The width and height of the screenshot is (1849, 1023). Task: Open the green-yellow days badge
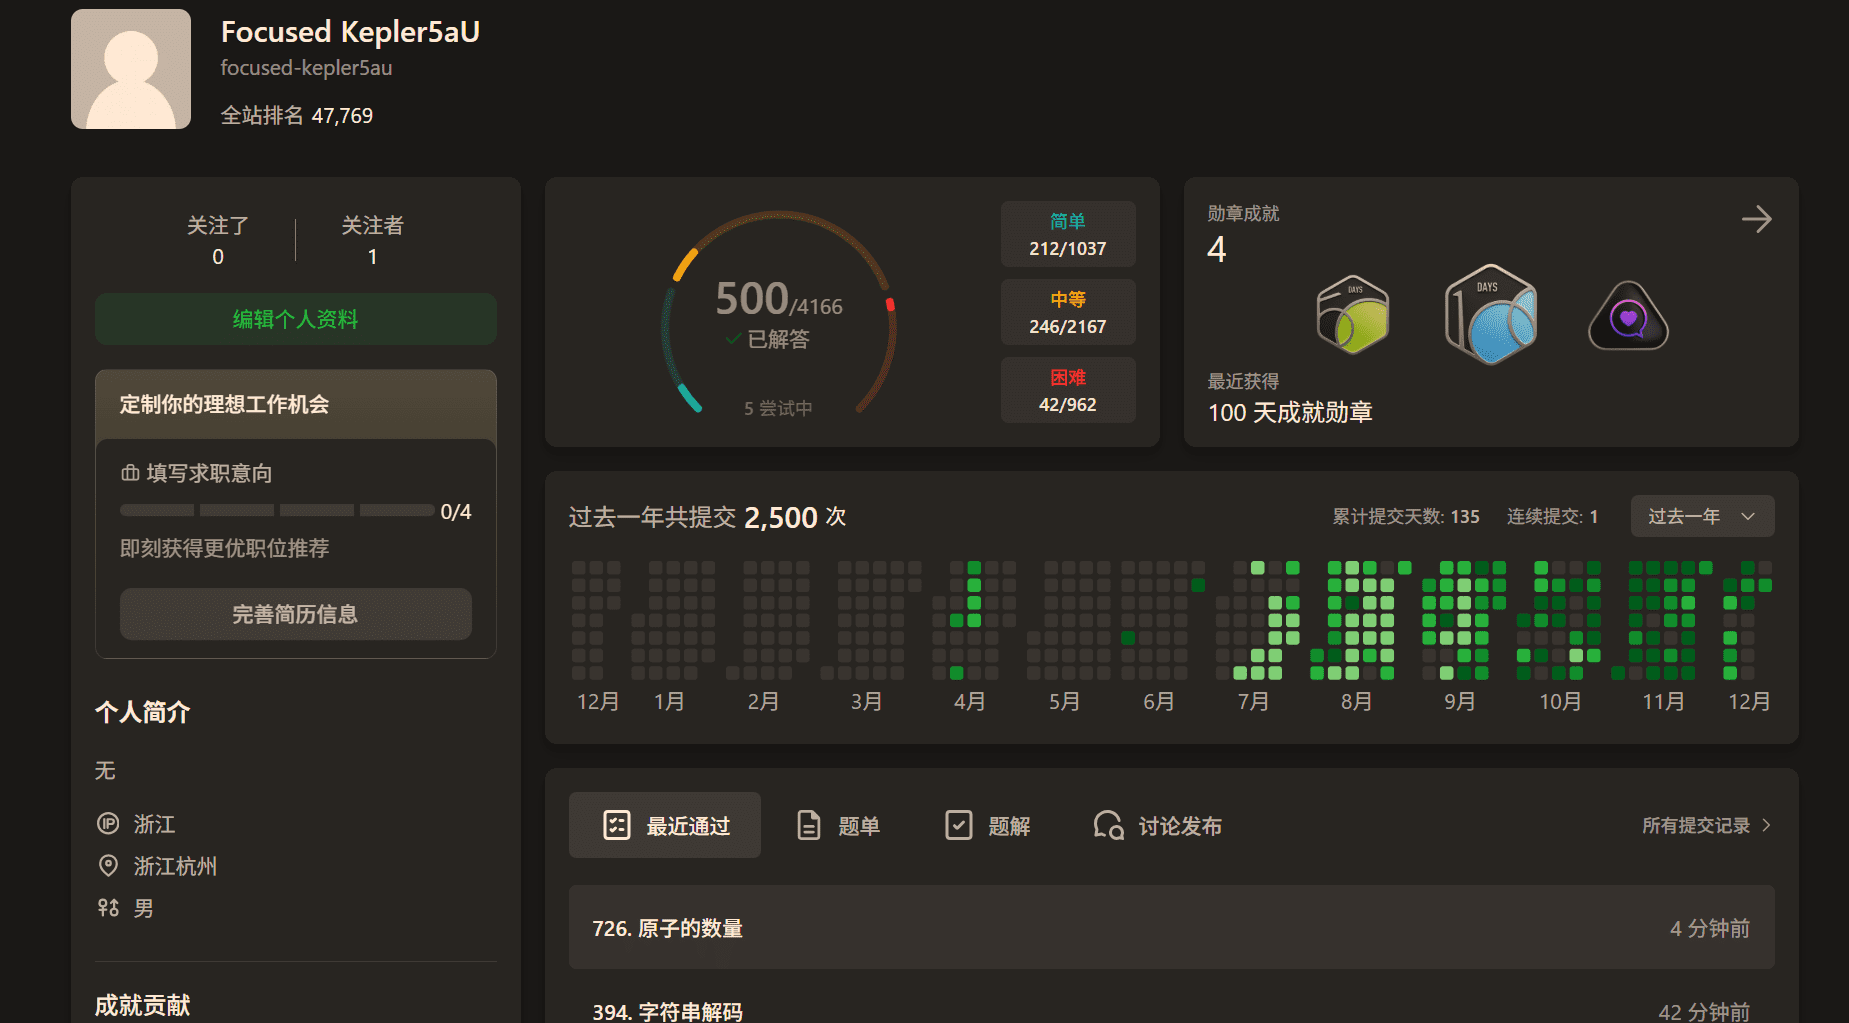1353,316
